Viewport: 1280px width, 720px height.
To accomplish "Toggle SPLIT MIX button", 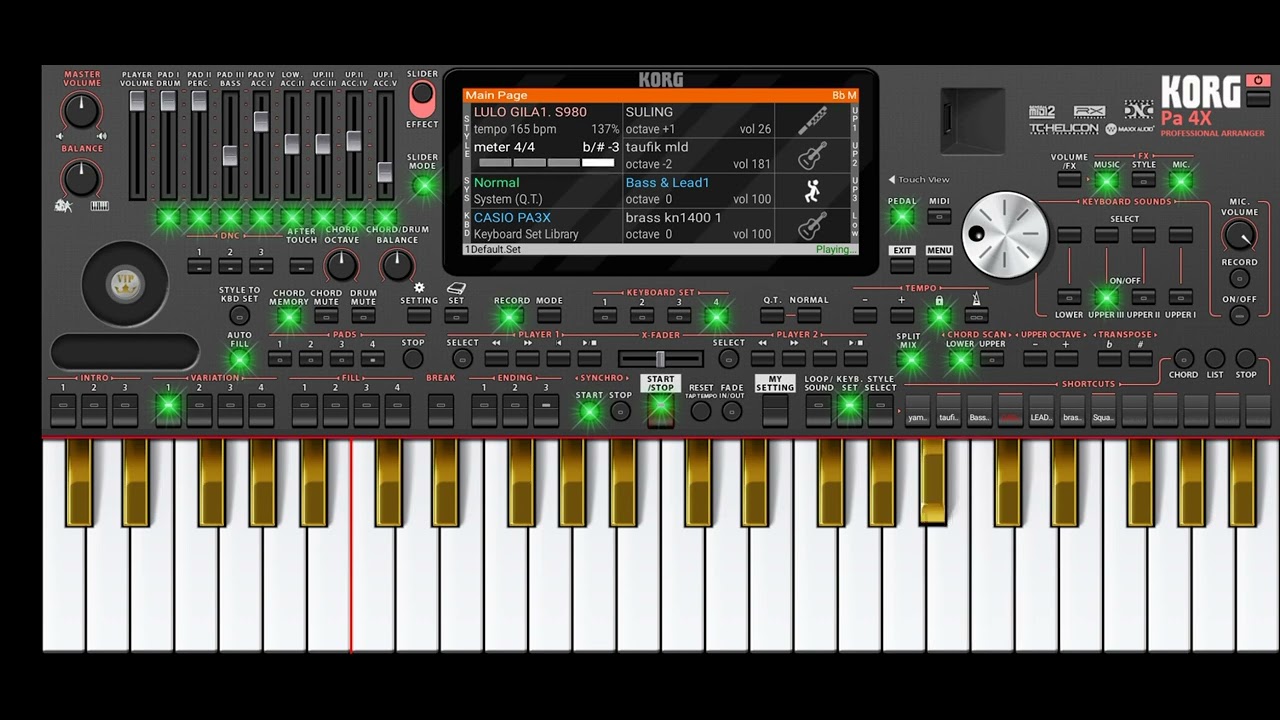I will tap(909, 360).
